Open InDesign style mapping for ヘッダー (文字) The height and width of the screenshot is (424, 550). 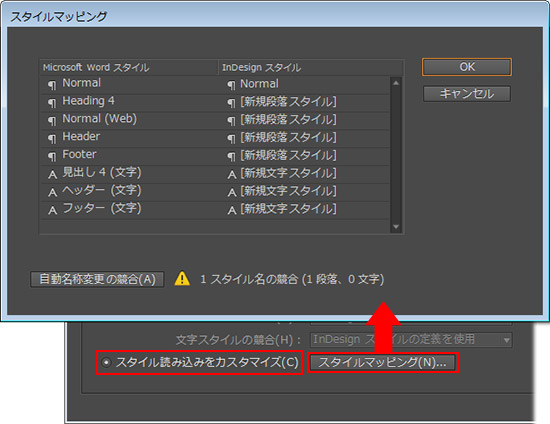tap(304, 191)
